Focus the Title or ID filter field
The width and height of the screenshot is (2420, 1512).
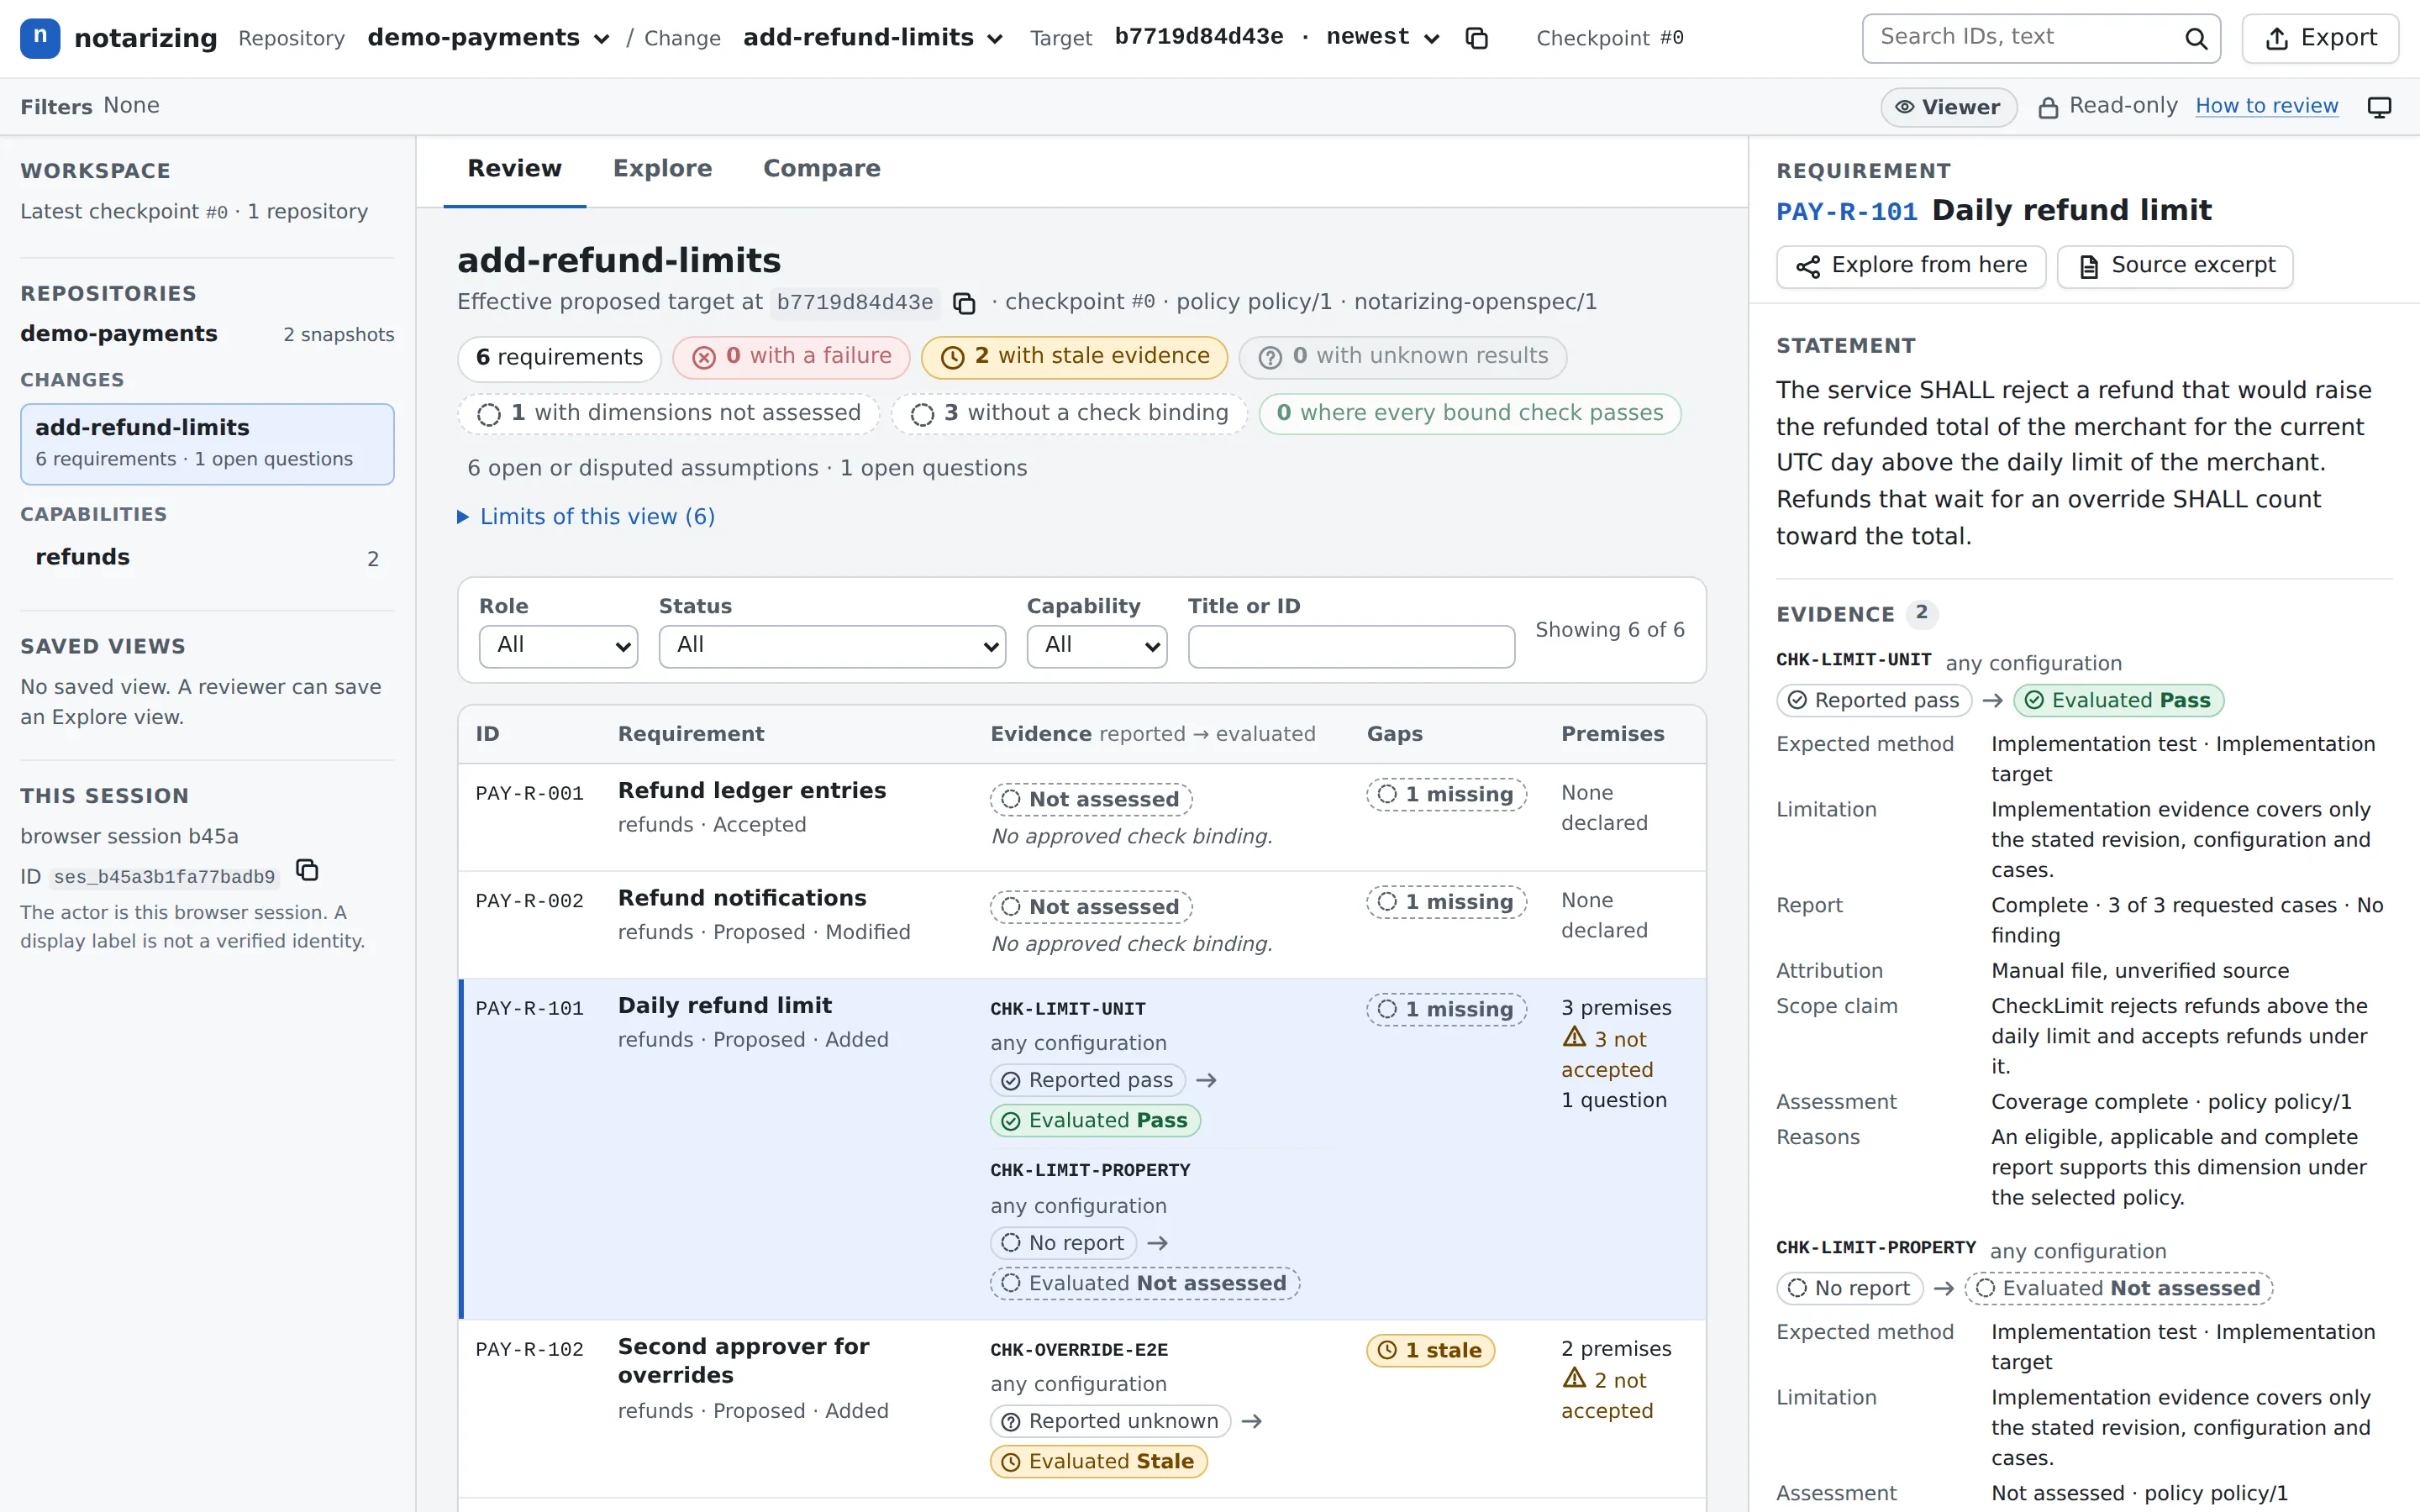pyautogui.click(x=1351, y=646)
